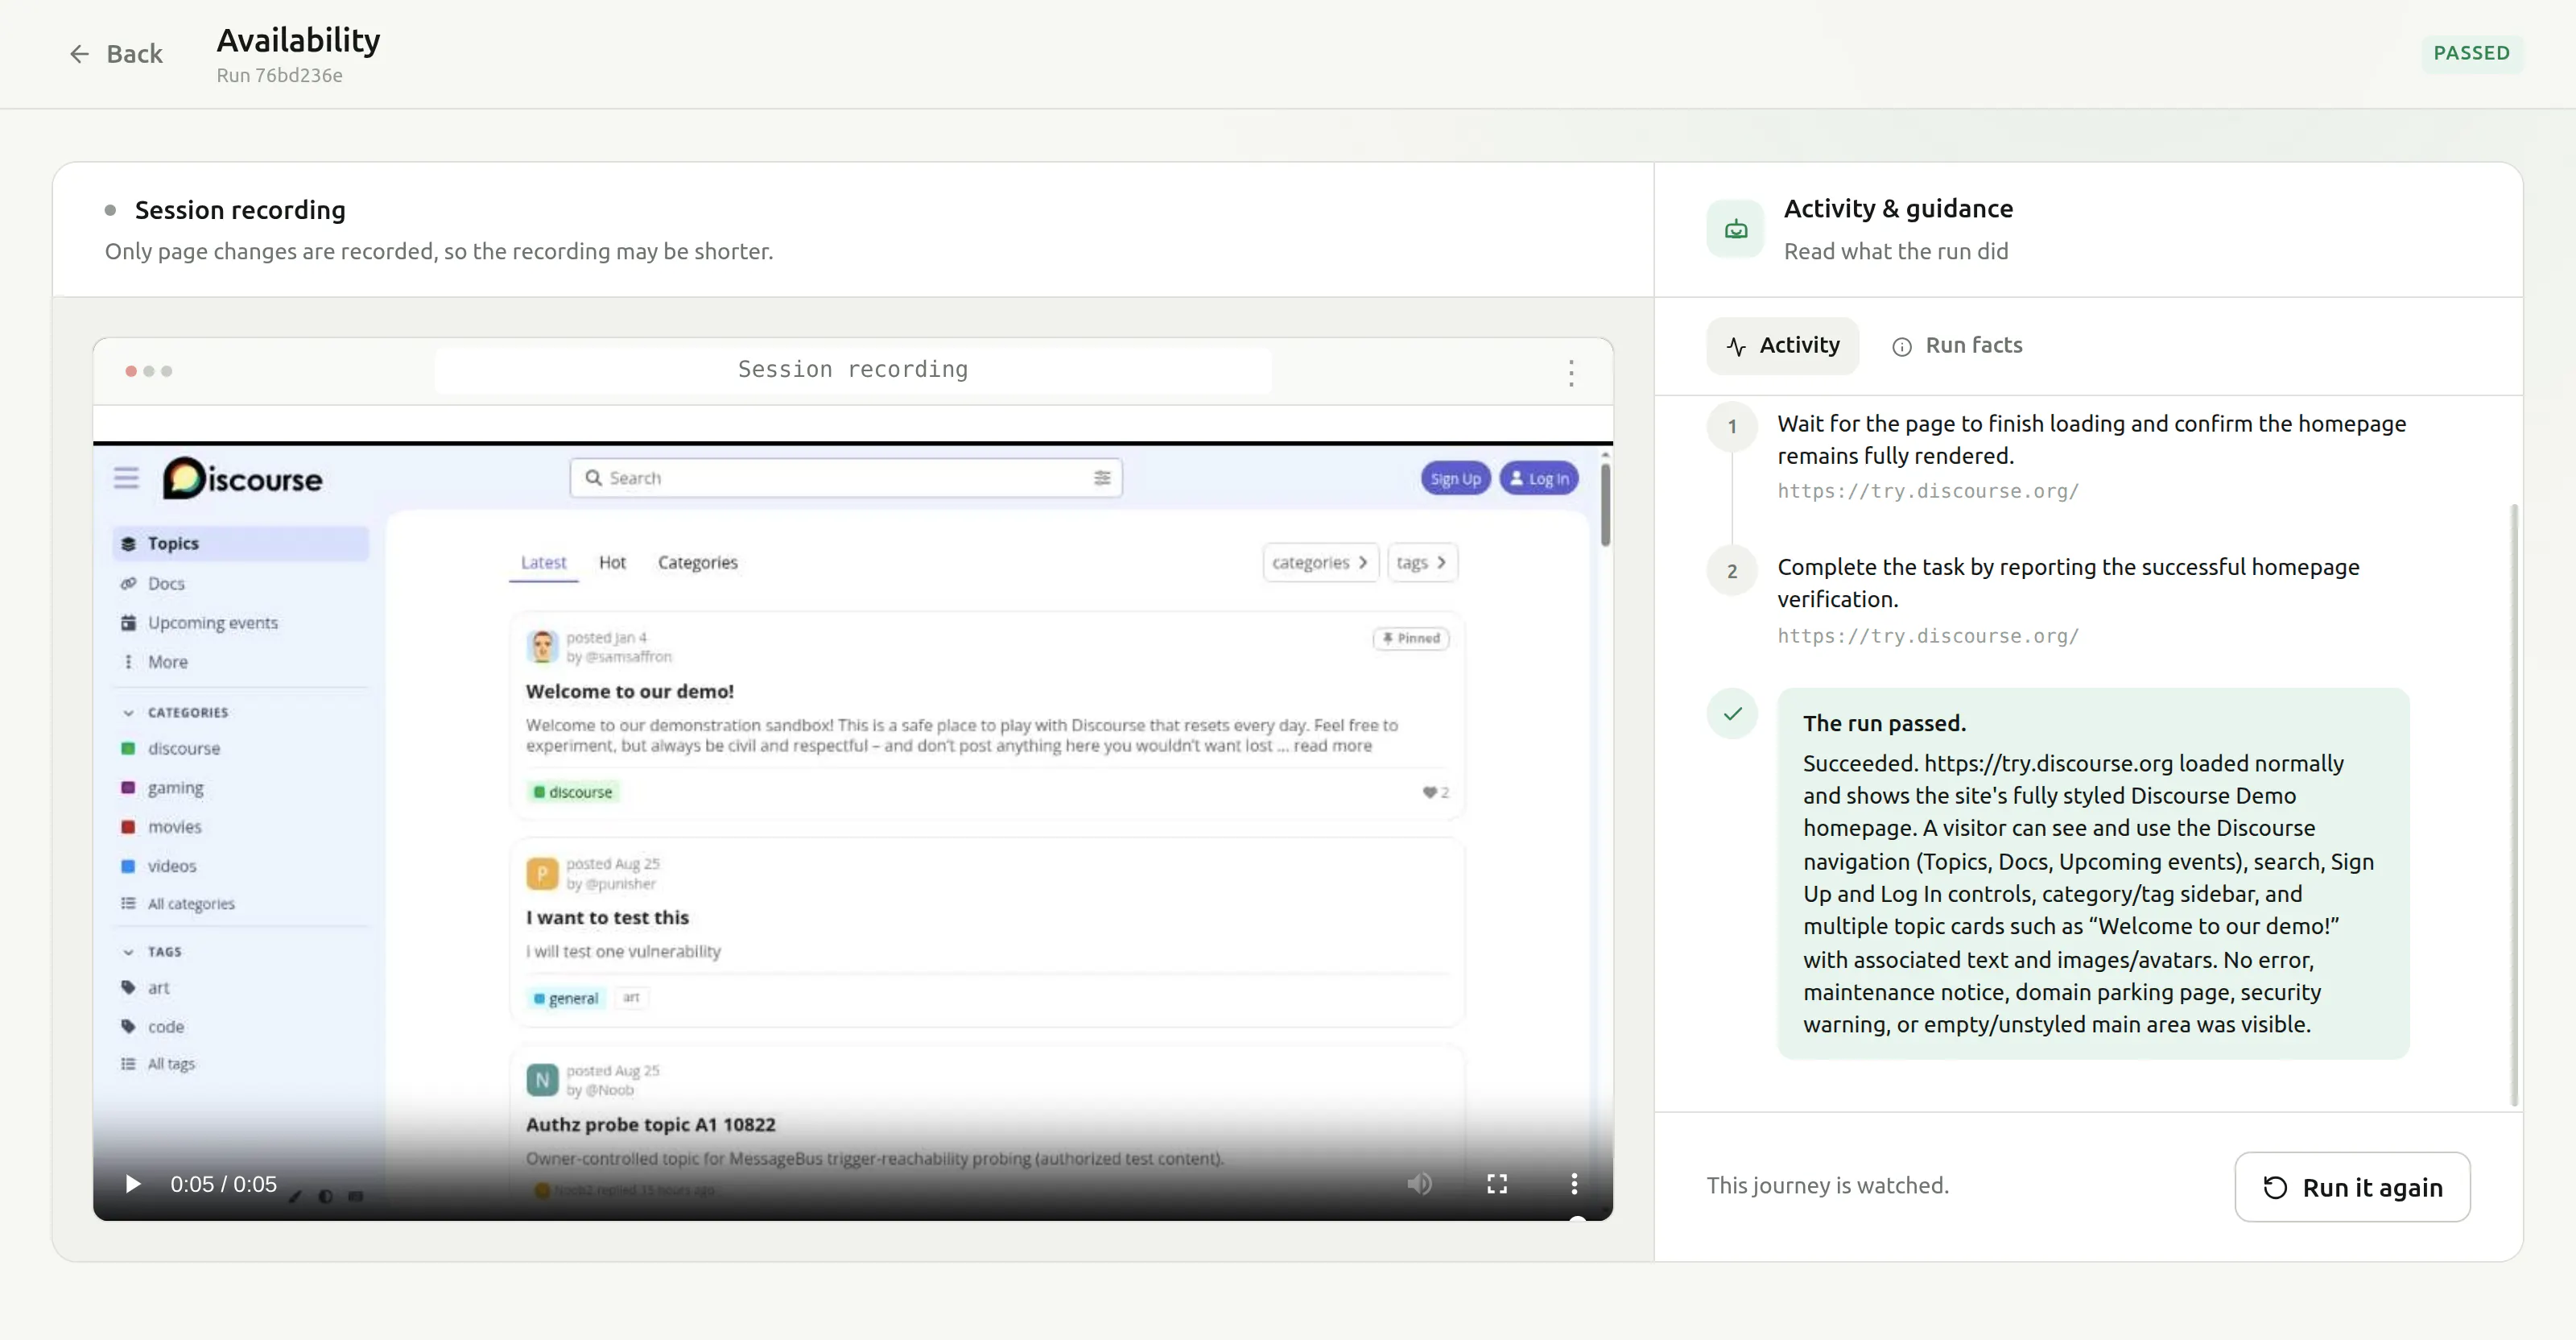Select the Latest topics tab

click(543, 563)
